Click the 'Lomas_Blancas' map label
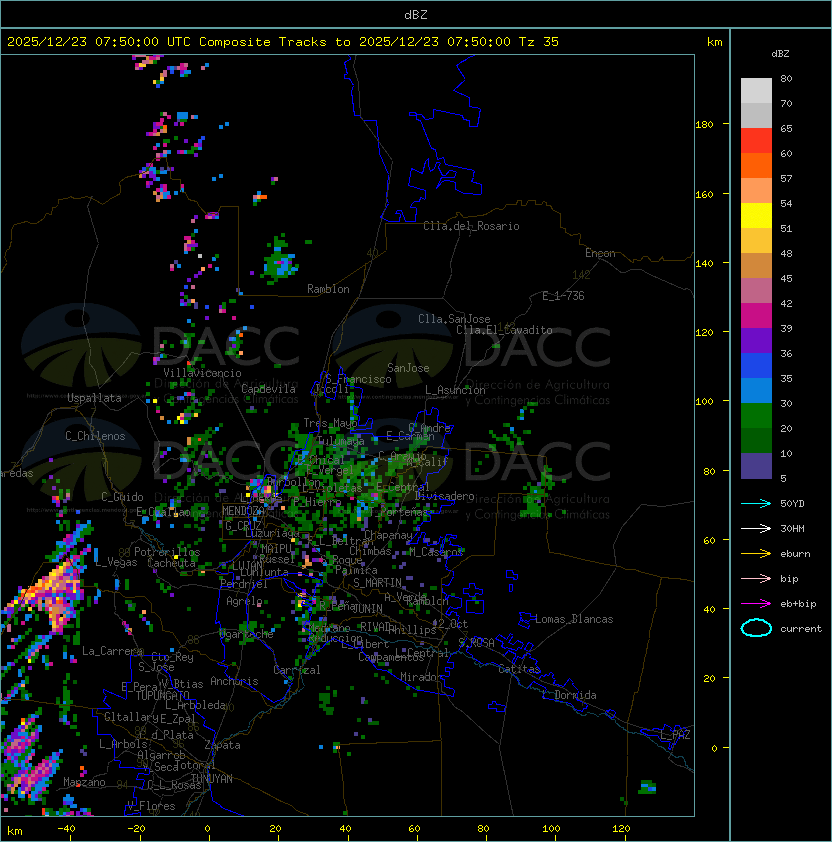Screen dimensions: 832x842 point(574,619)
